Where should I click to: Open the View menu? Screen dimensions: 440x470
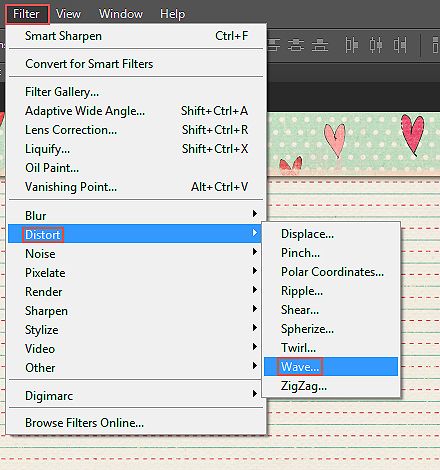click(x=68, y=14)
